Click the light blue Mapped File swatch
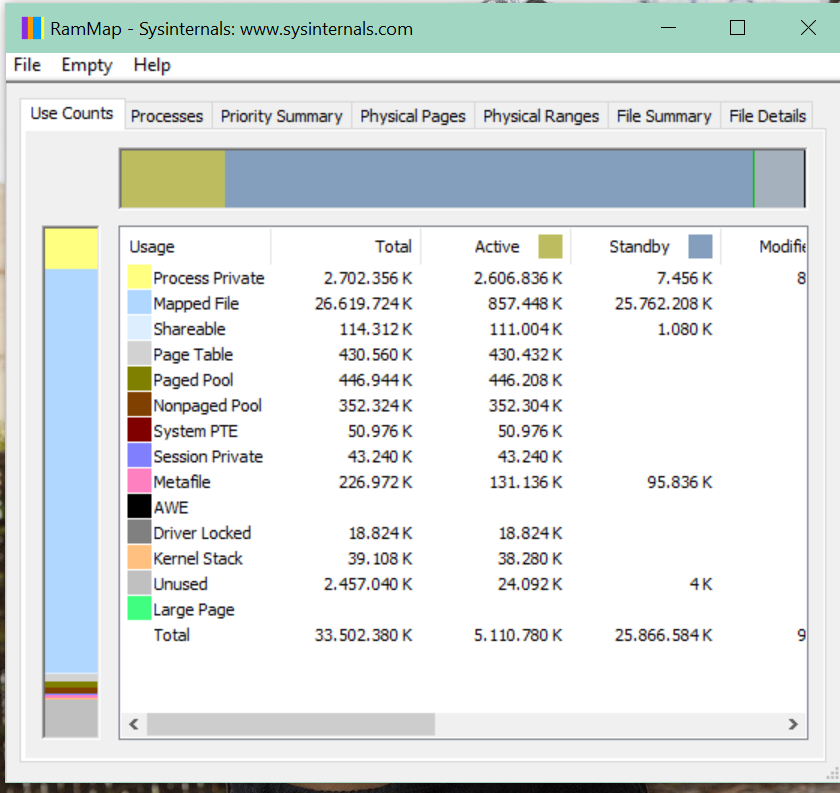The image size is (840, 793). [x=139, y=303]
